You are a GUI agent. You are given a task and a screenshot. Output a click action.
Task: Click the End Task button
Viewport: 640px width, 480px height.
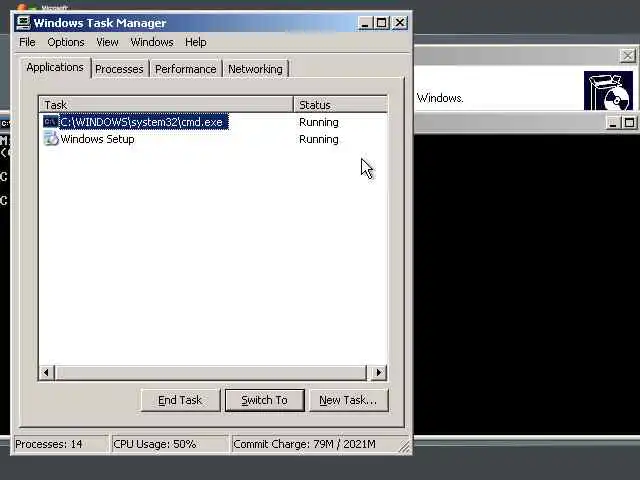[x=180, y=400]
